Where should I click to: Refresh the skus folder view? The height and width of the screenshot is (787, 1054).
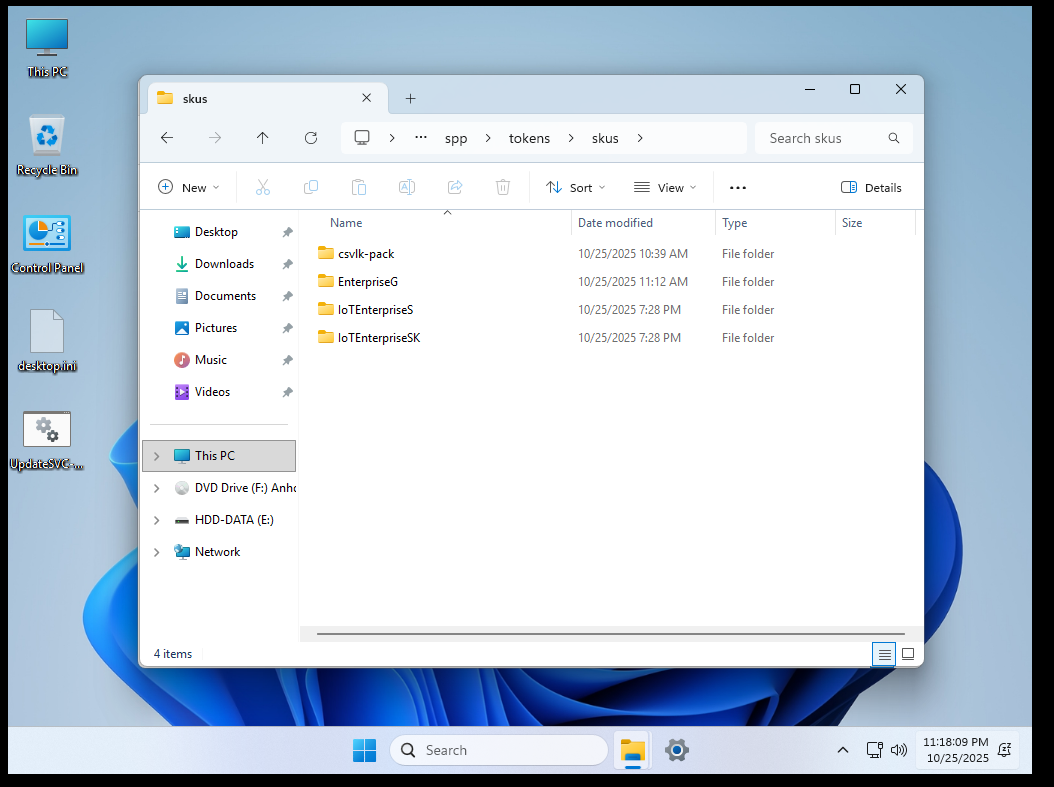311,138
